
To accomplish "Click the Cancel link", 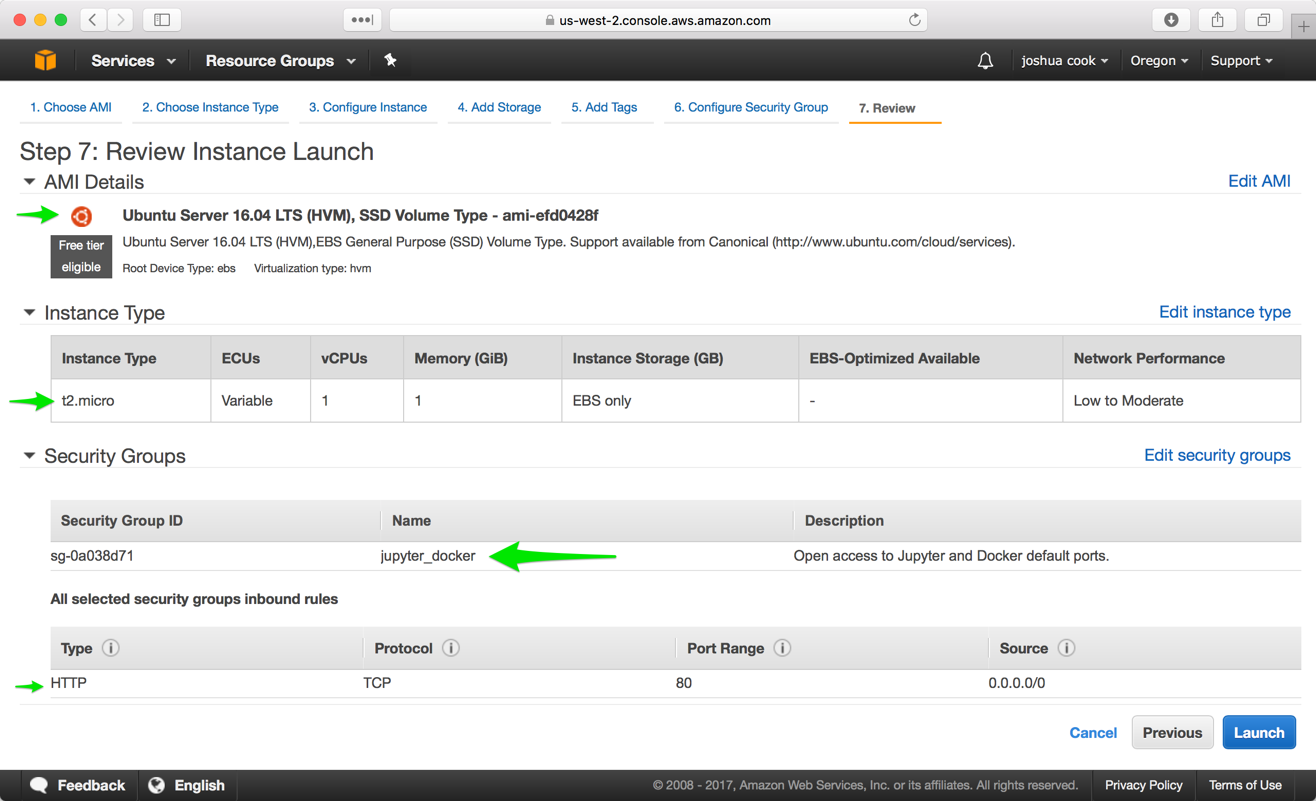I will pos(1093,733).
